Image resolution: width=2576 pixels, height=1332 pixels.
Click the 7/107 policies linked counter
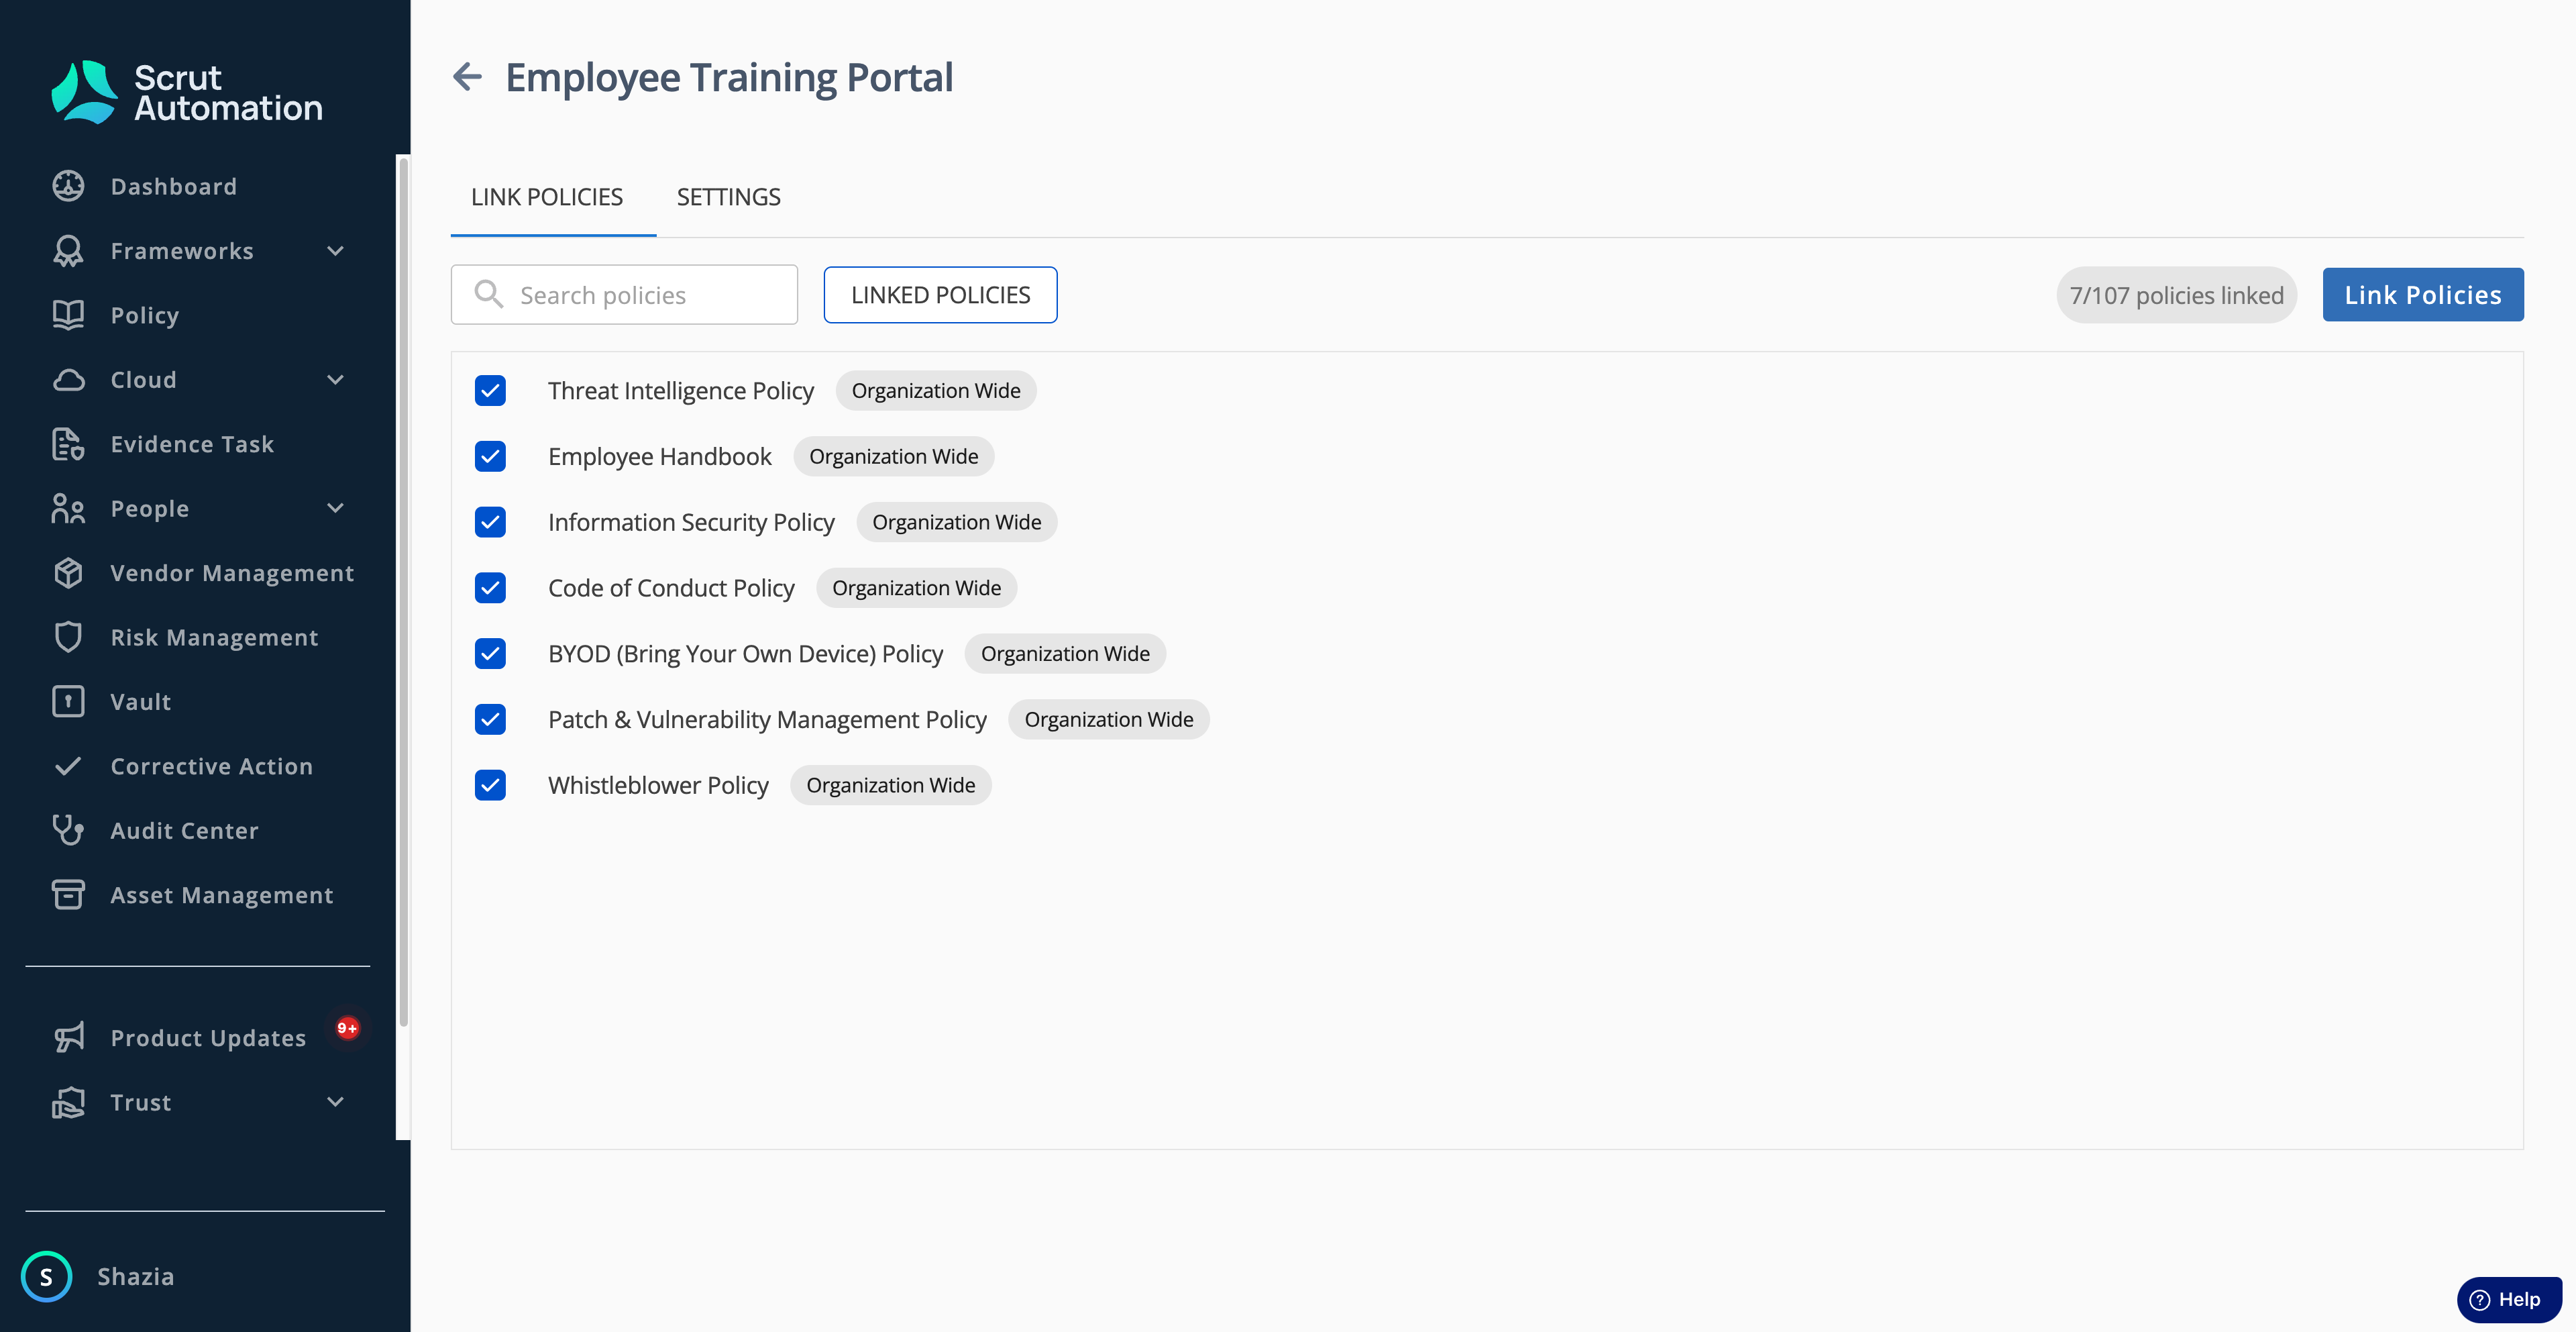tap(2177, 295)
